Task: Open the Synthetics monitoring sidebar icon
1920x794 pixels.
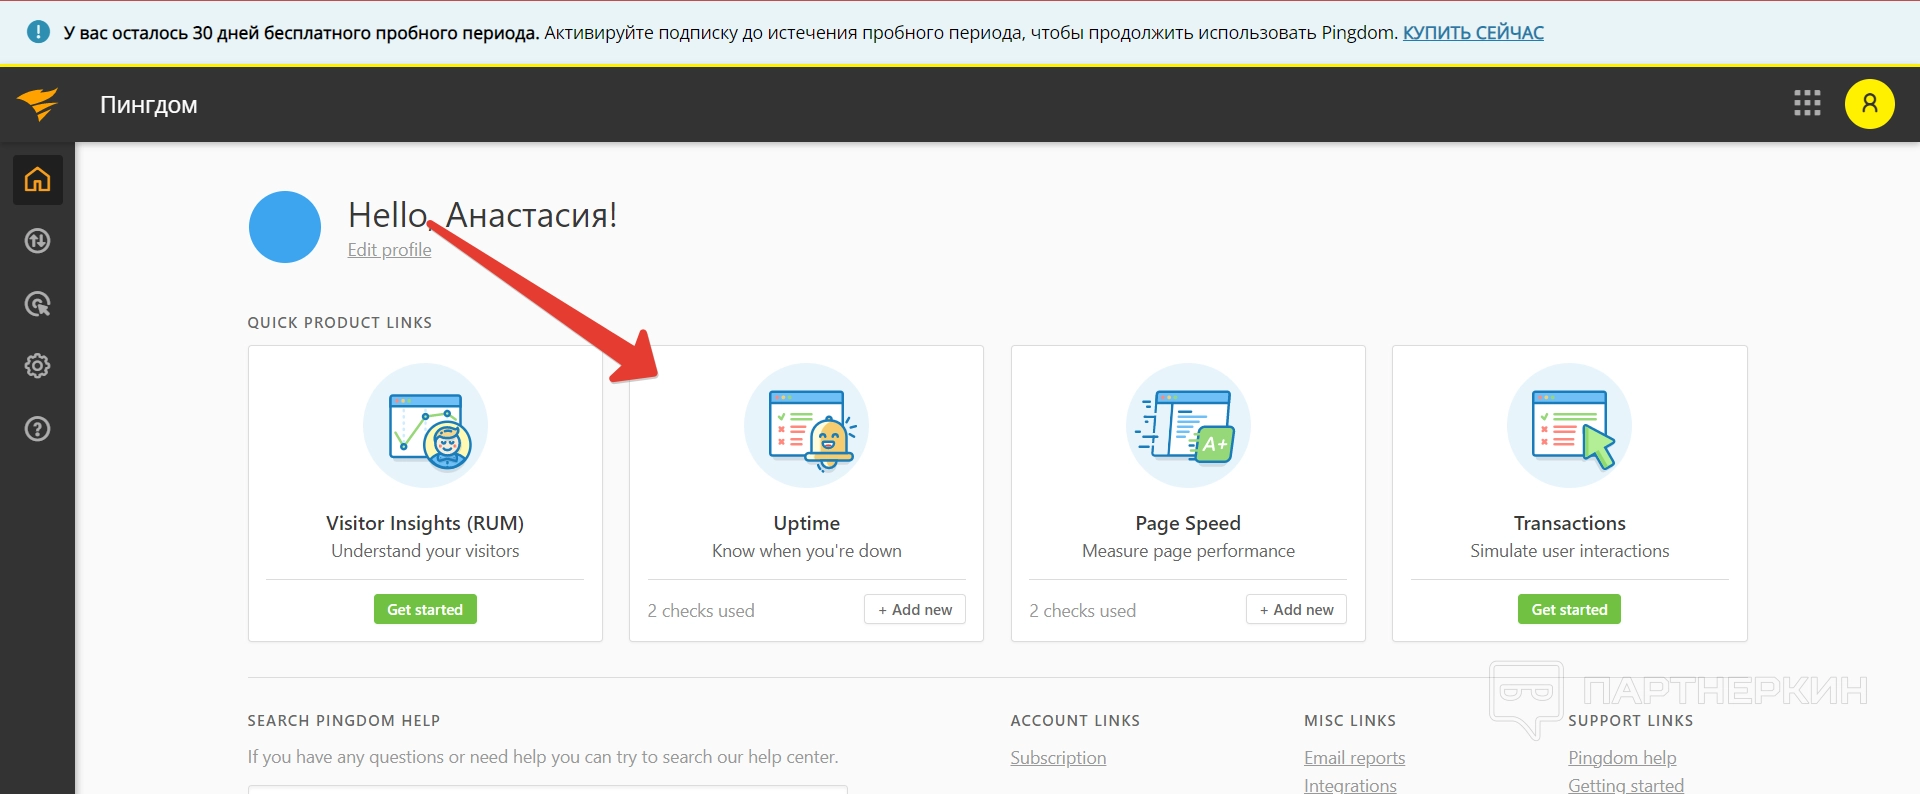Action: coord(37,241)
